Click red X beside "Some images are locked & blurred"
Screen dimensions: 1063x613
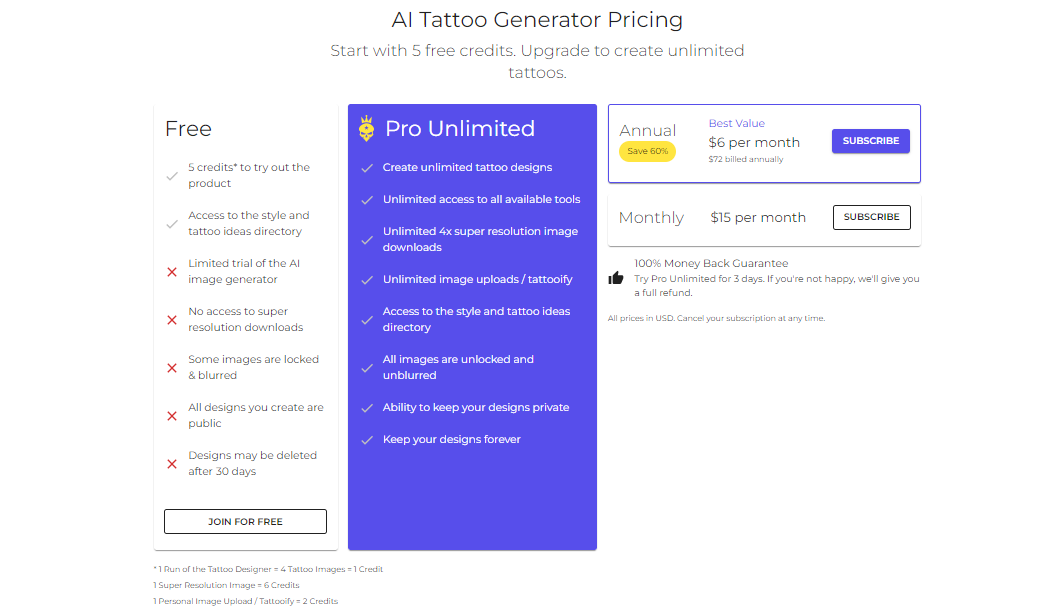(x=171, y=367)
